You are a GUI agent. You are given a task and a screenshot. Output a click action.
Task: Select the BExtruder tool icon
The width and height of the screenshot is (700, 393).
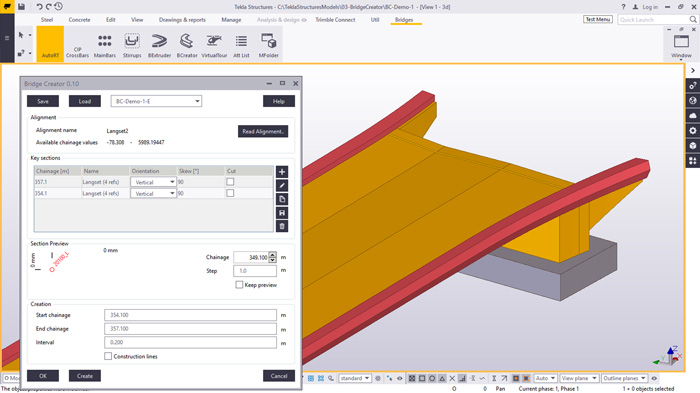(159, 46)
